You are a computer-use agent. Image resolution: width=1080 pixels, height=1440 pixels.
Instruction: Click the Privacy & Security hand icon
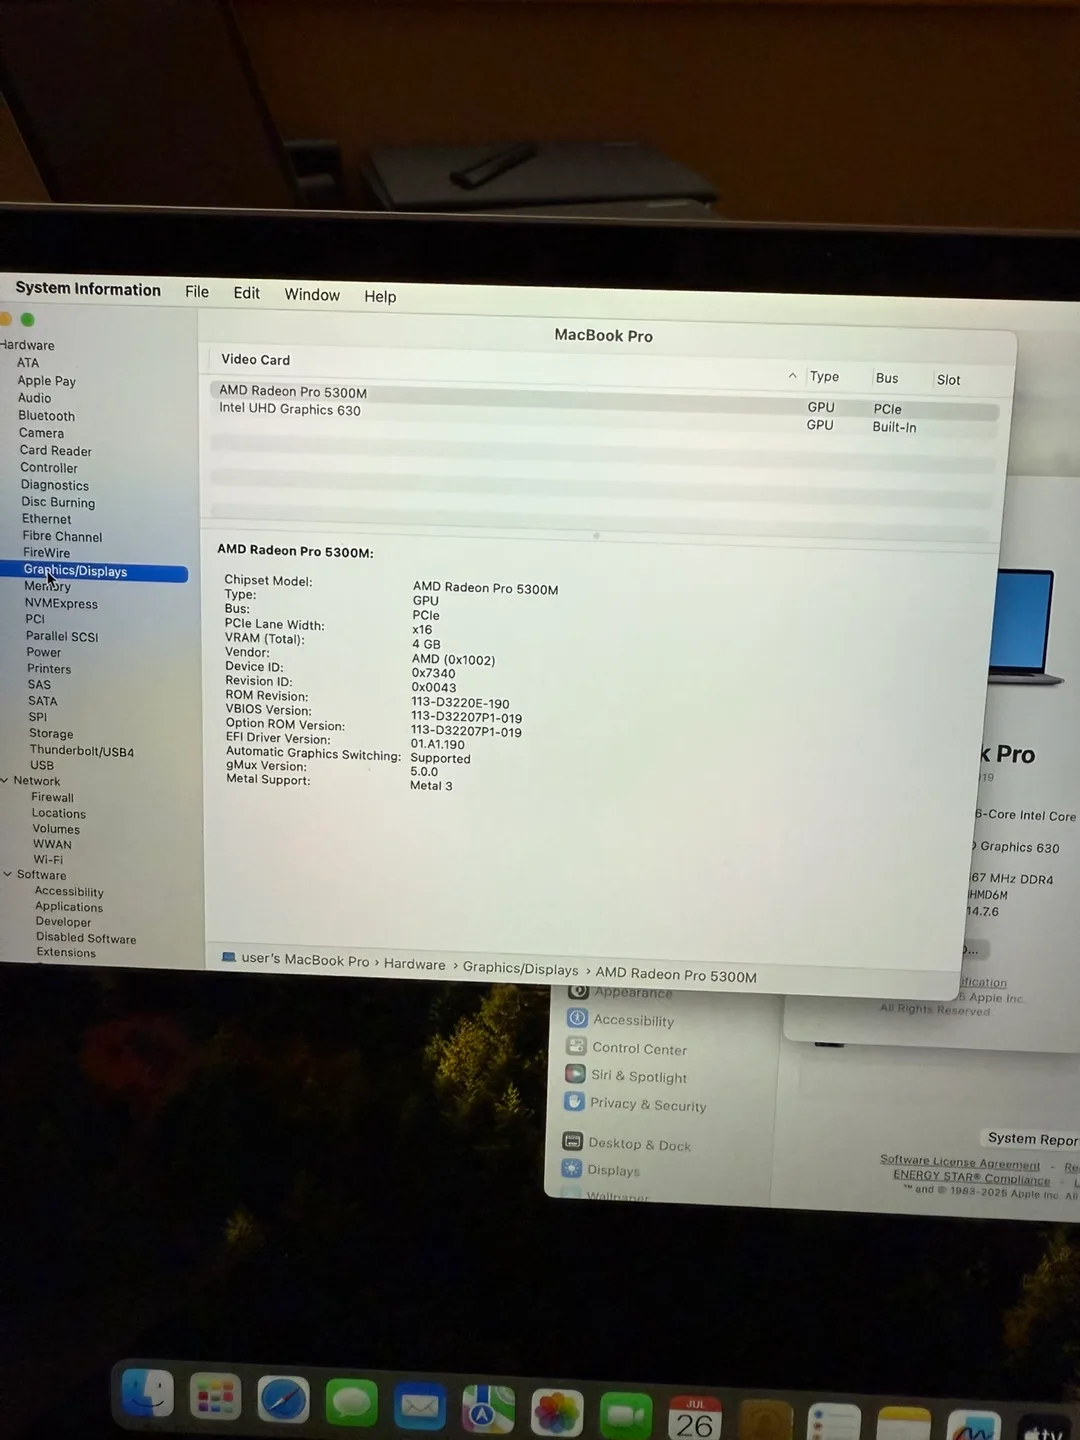(574, 1102)
